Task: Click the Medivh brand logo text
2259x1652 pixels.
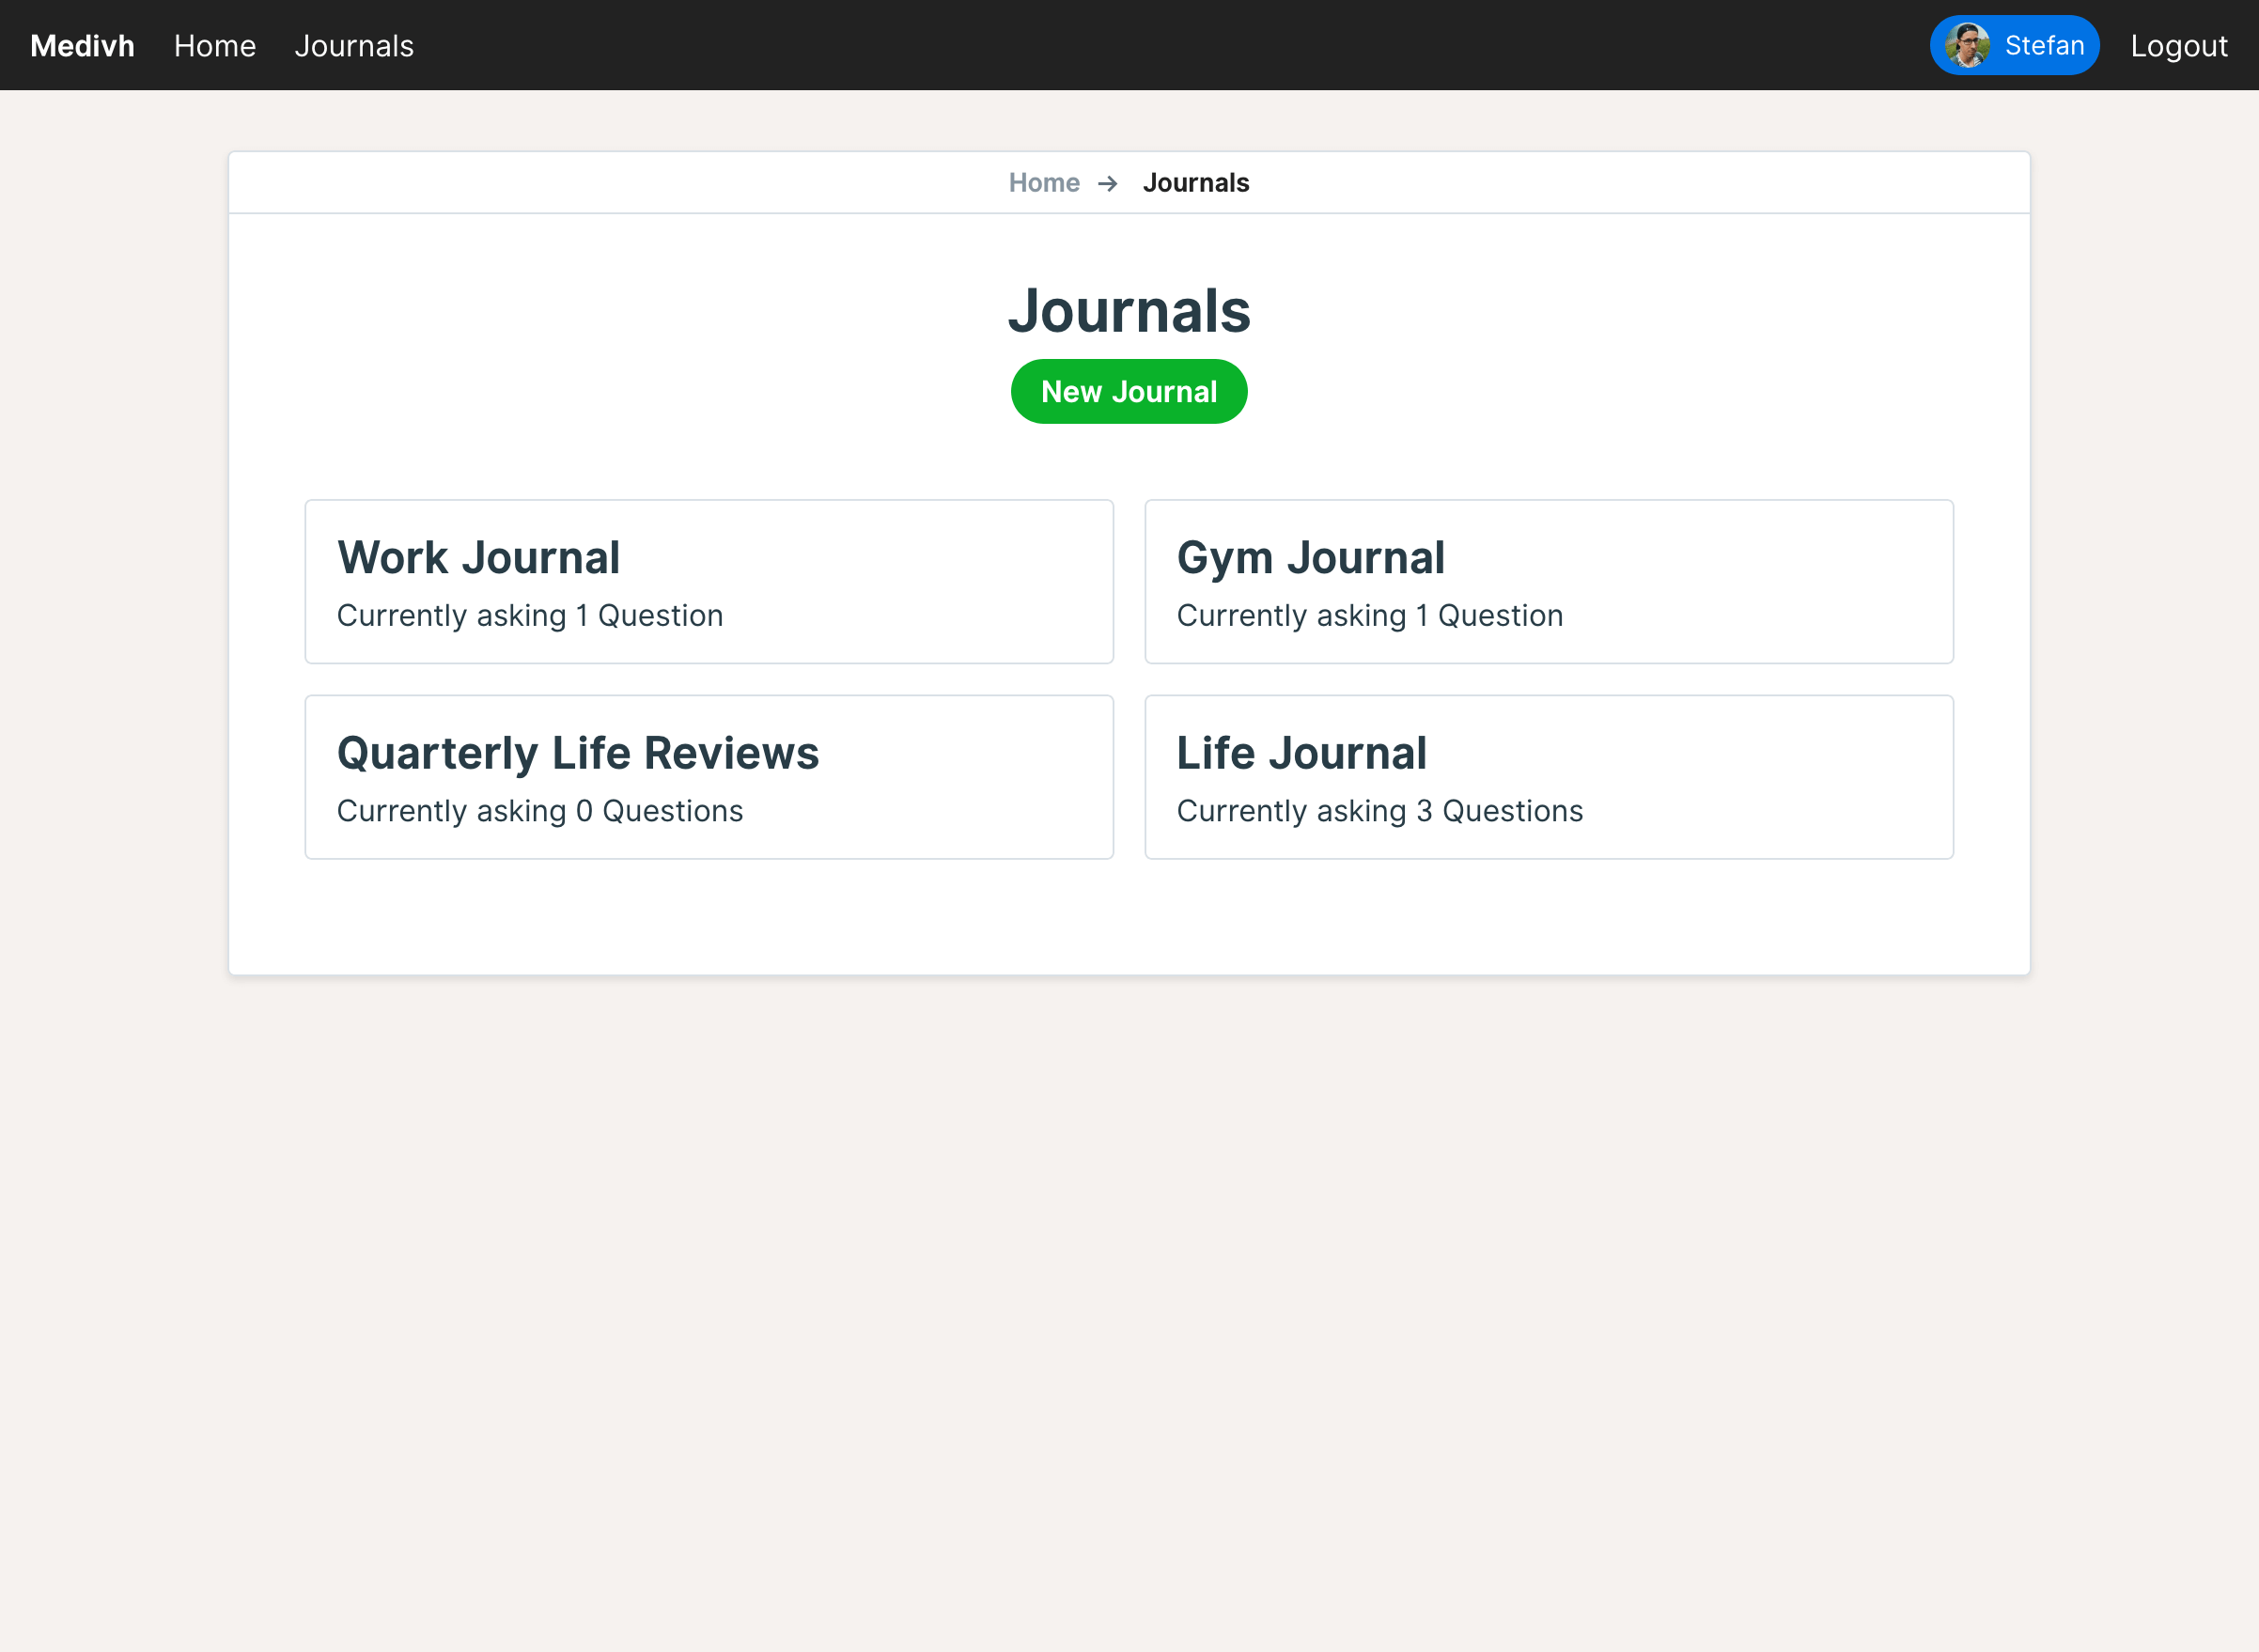Action: pos(81,45)
